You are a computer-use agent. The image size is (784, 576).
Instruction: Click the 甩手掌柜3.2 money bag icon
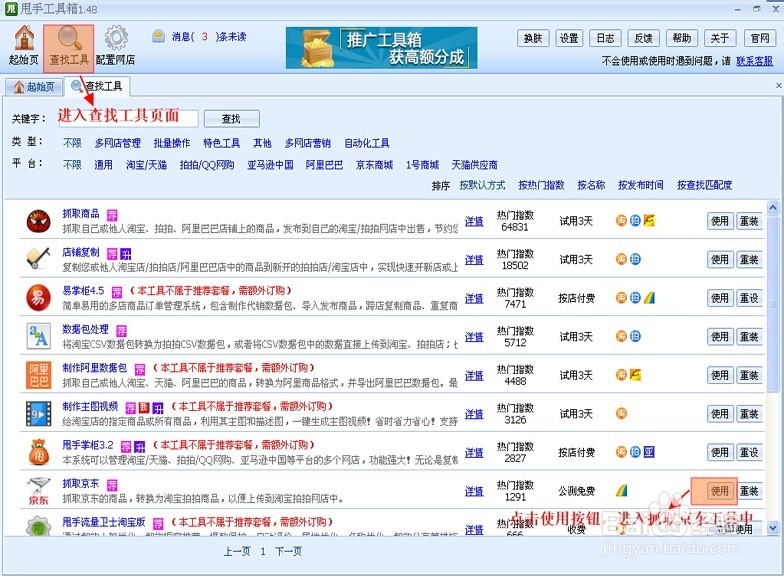coord(38,452)
